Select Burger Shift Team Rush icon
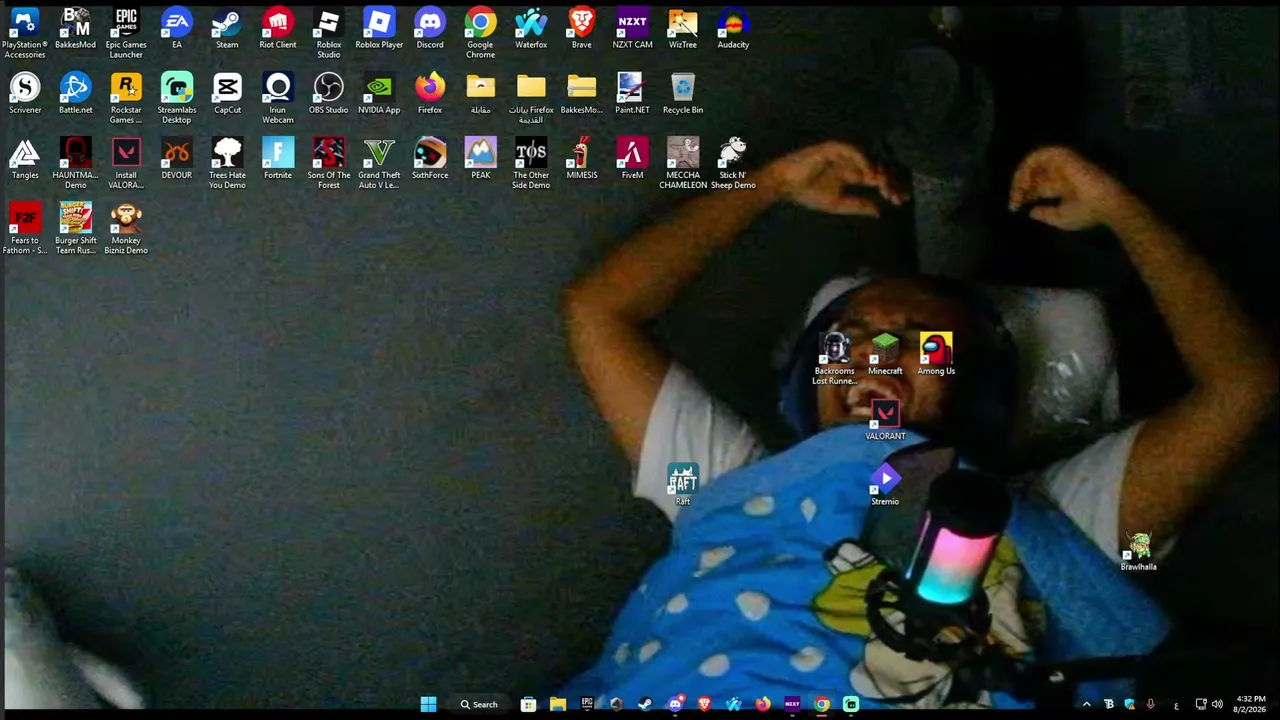 click(75, 227)
